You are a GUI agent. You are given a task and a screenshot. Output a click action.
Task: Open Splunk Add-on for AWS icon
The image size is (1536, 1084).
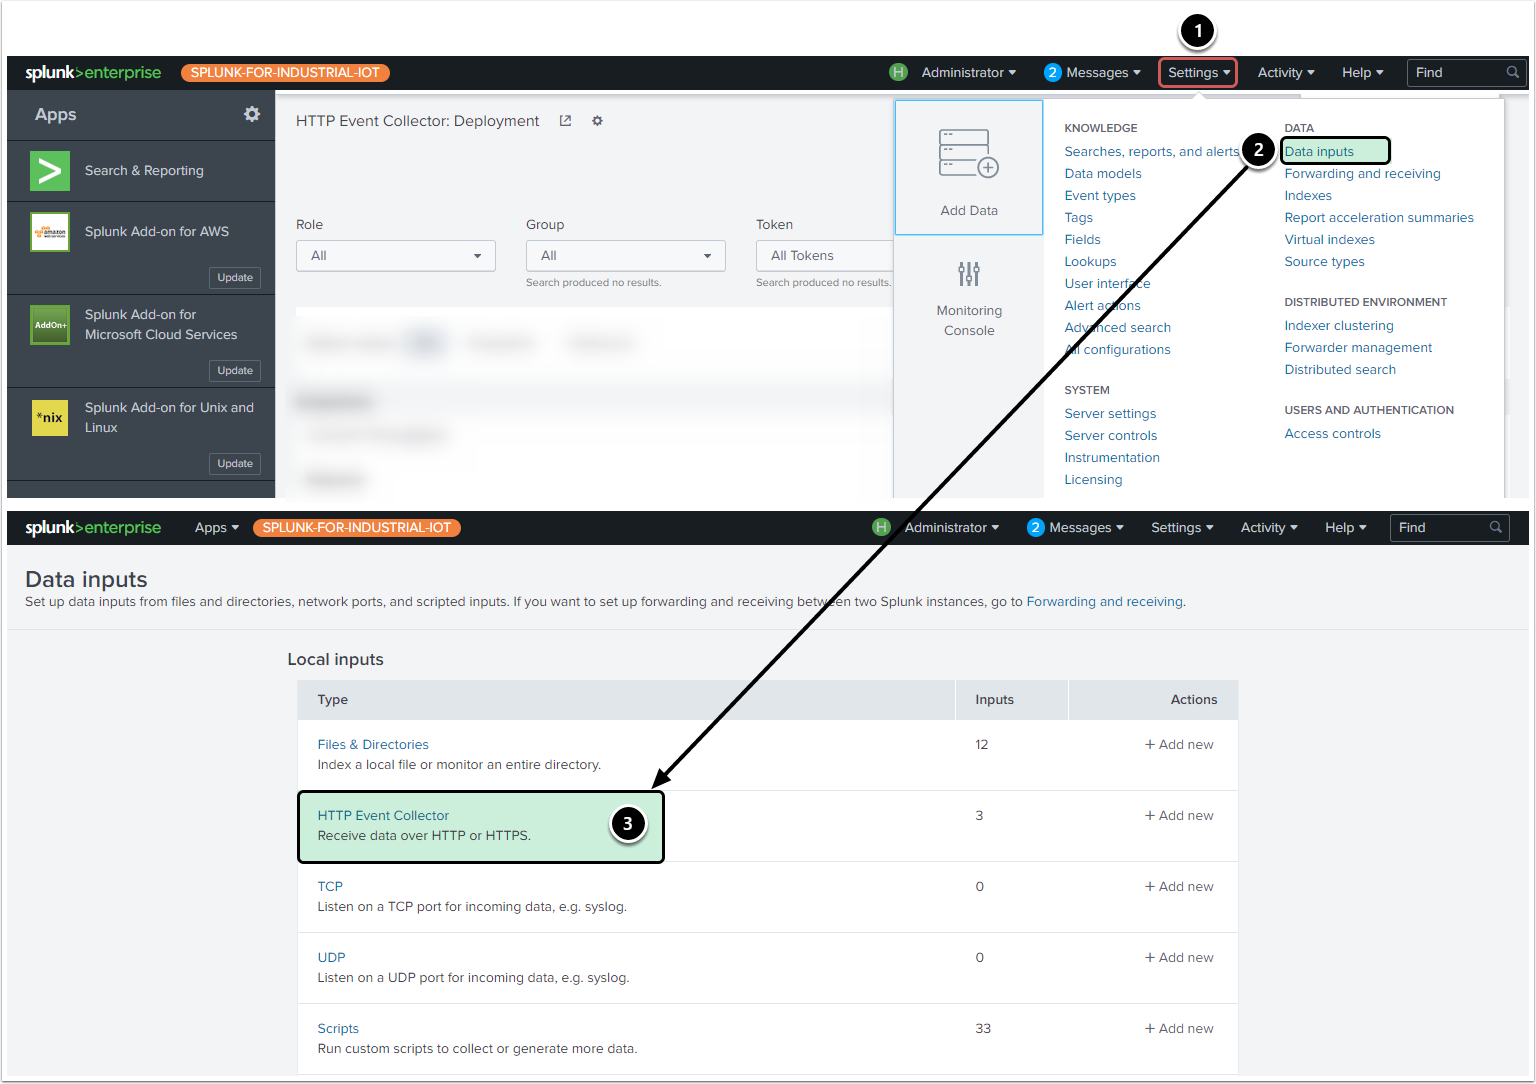tap(50, 232)
